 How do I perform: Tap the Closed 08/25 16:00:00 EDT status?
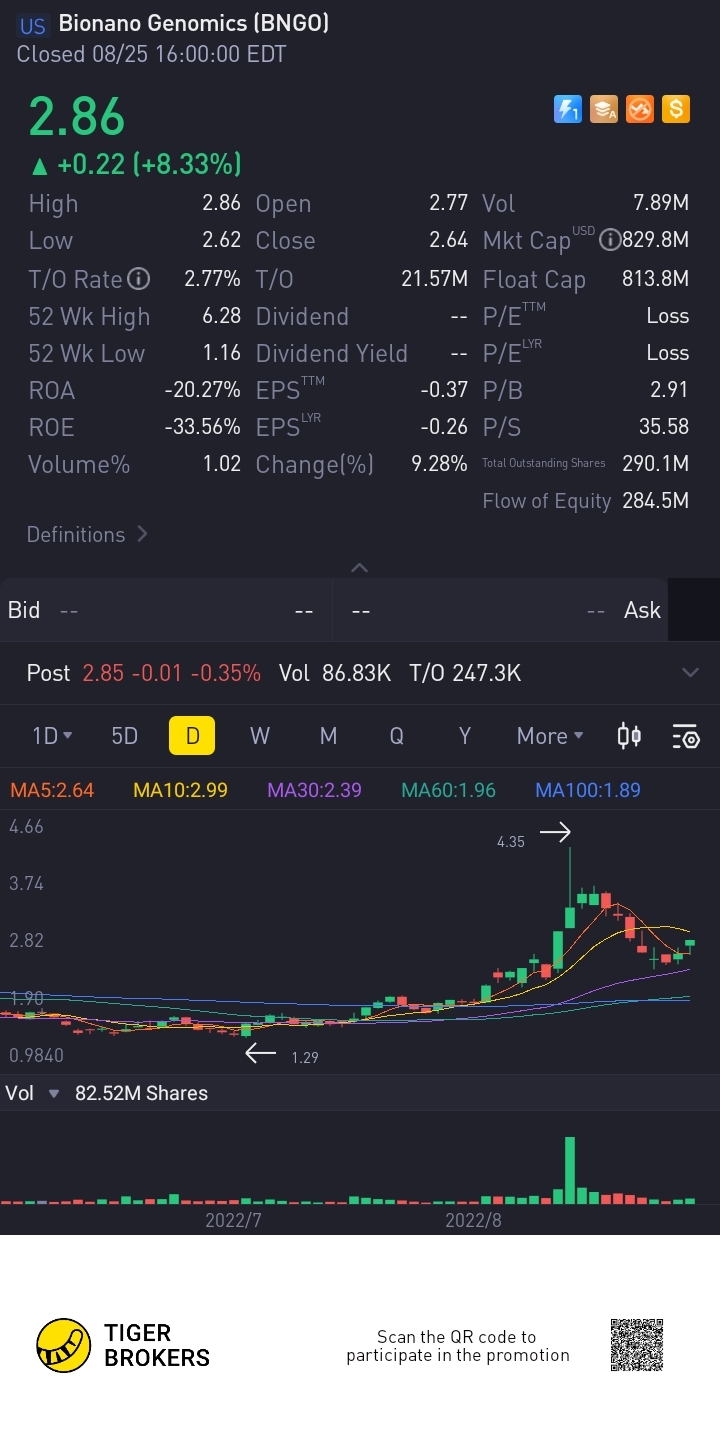tap(151, 54)
